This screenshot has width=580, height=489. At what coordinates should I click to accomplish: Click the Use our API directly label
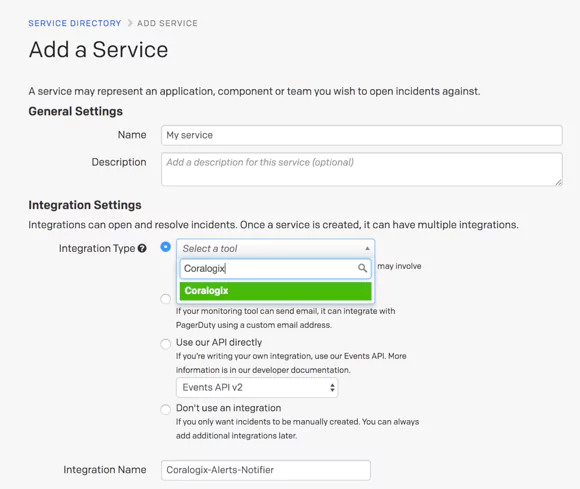tap(219, 342)
